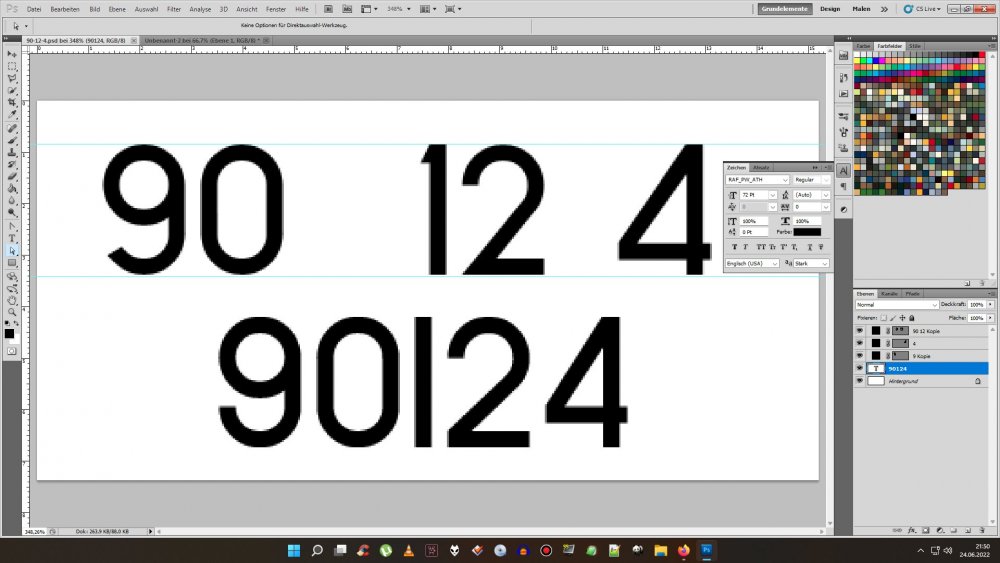Switch to the Absatz tab

(x=761, y=168)
